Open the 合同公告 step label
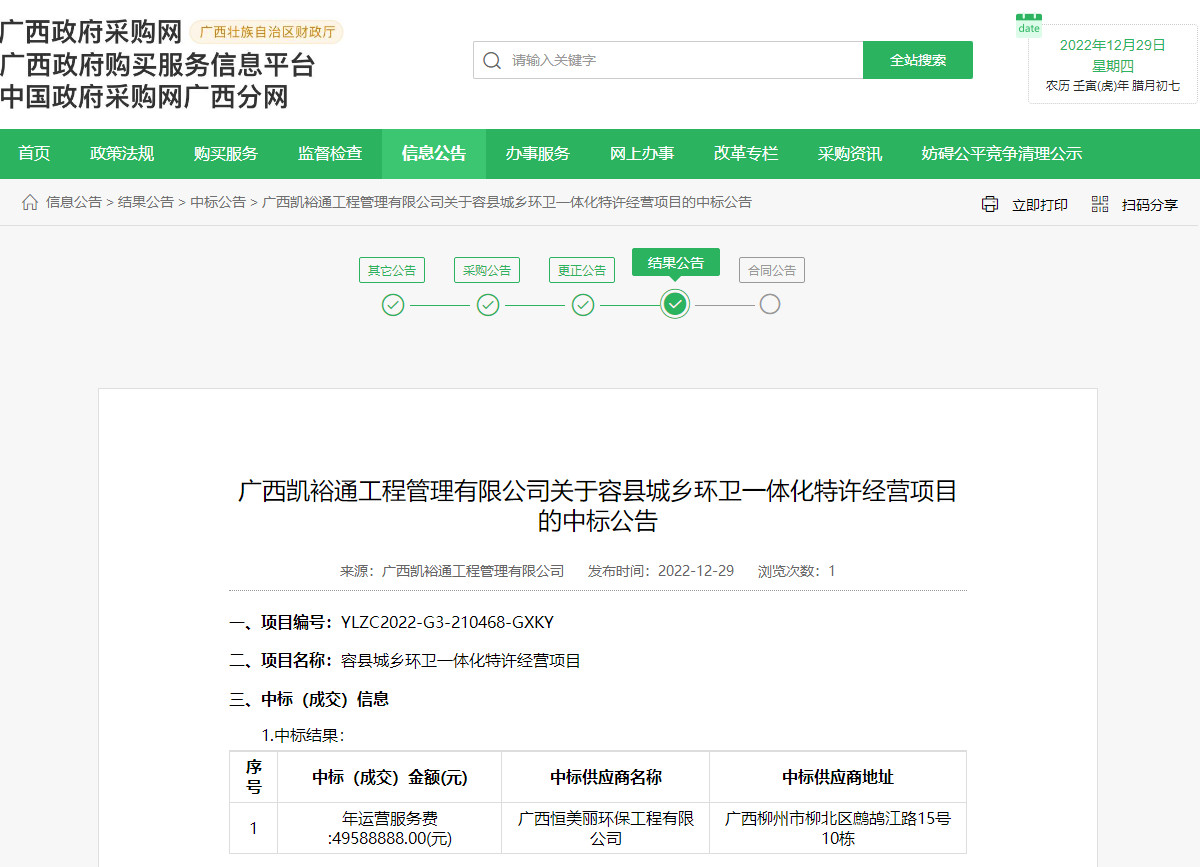The image size is (1200, 867). coord(772,270)
